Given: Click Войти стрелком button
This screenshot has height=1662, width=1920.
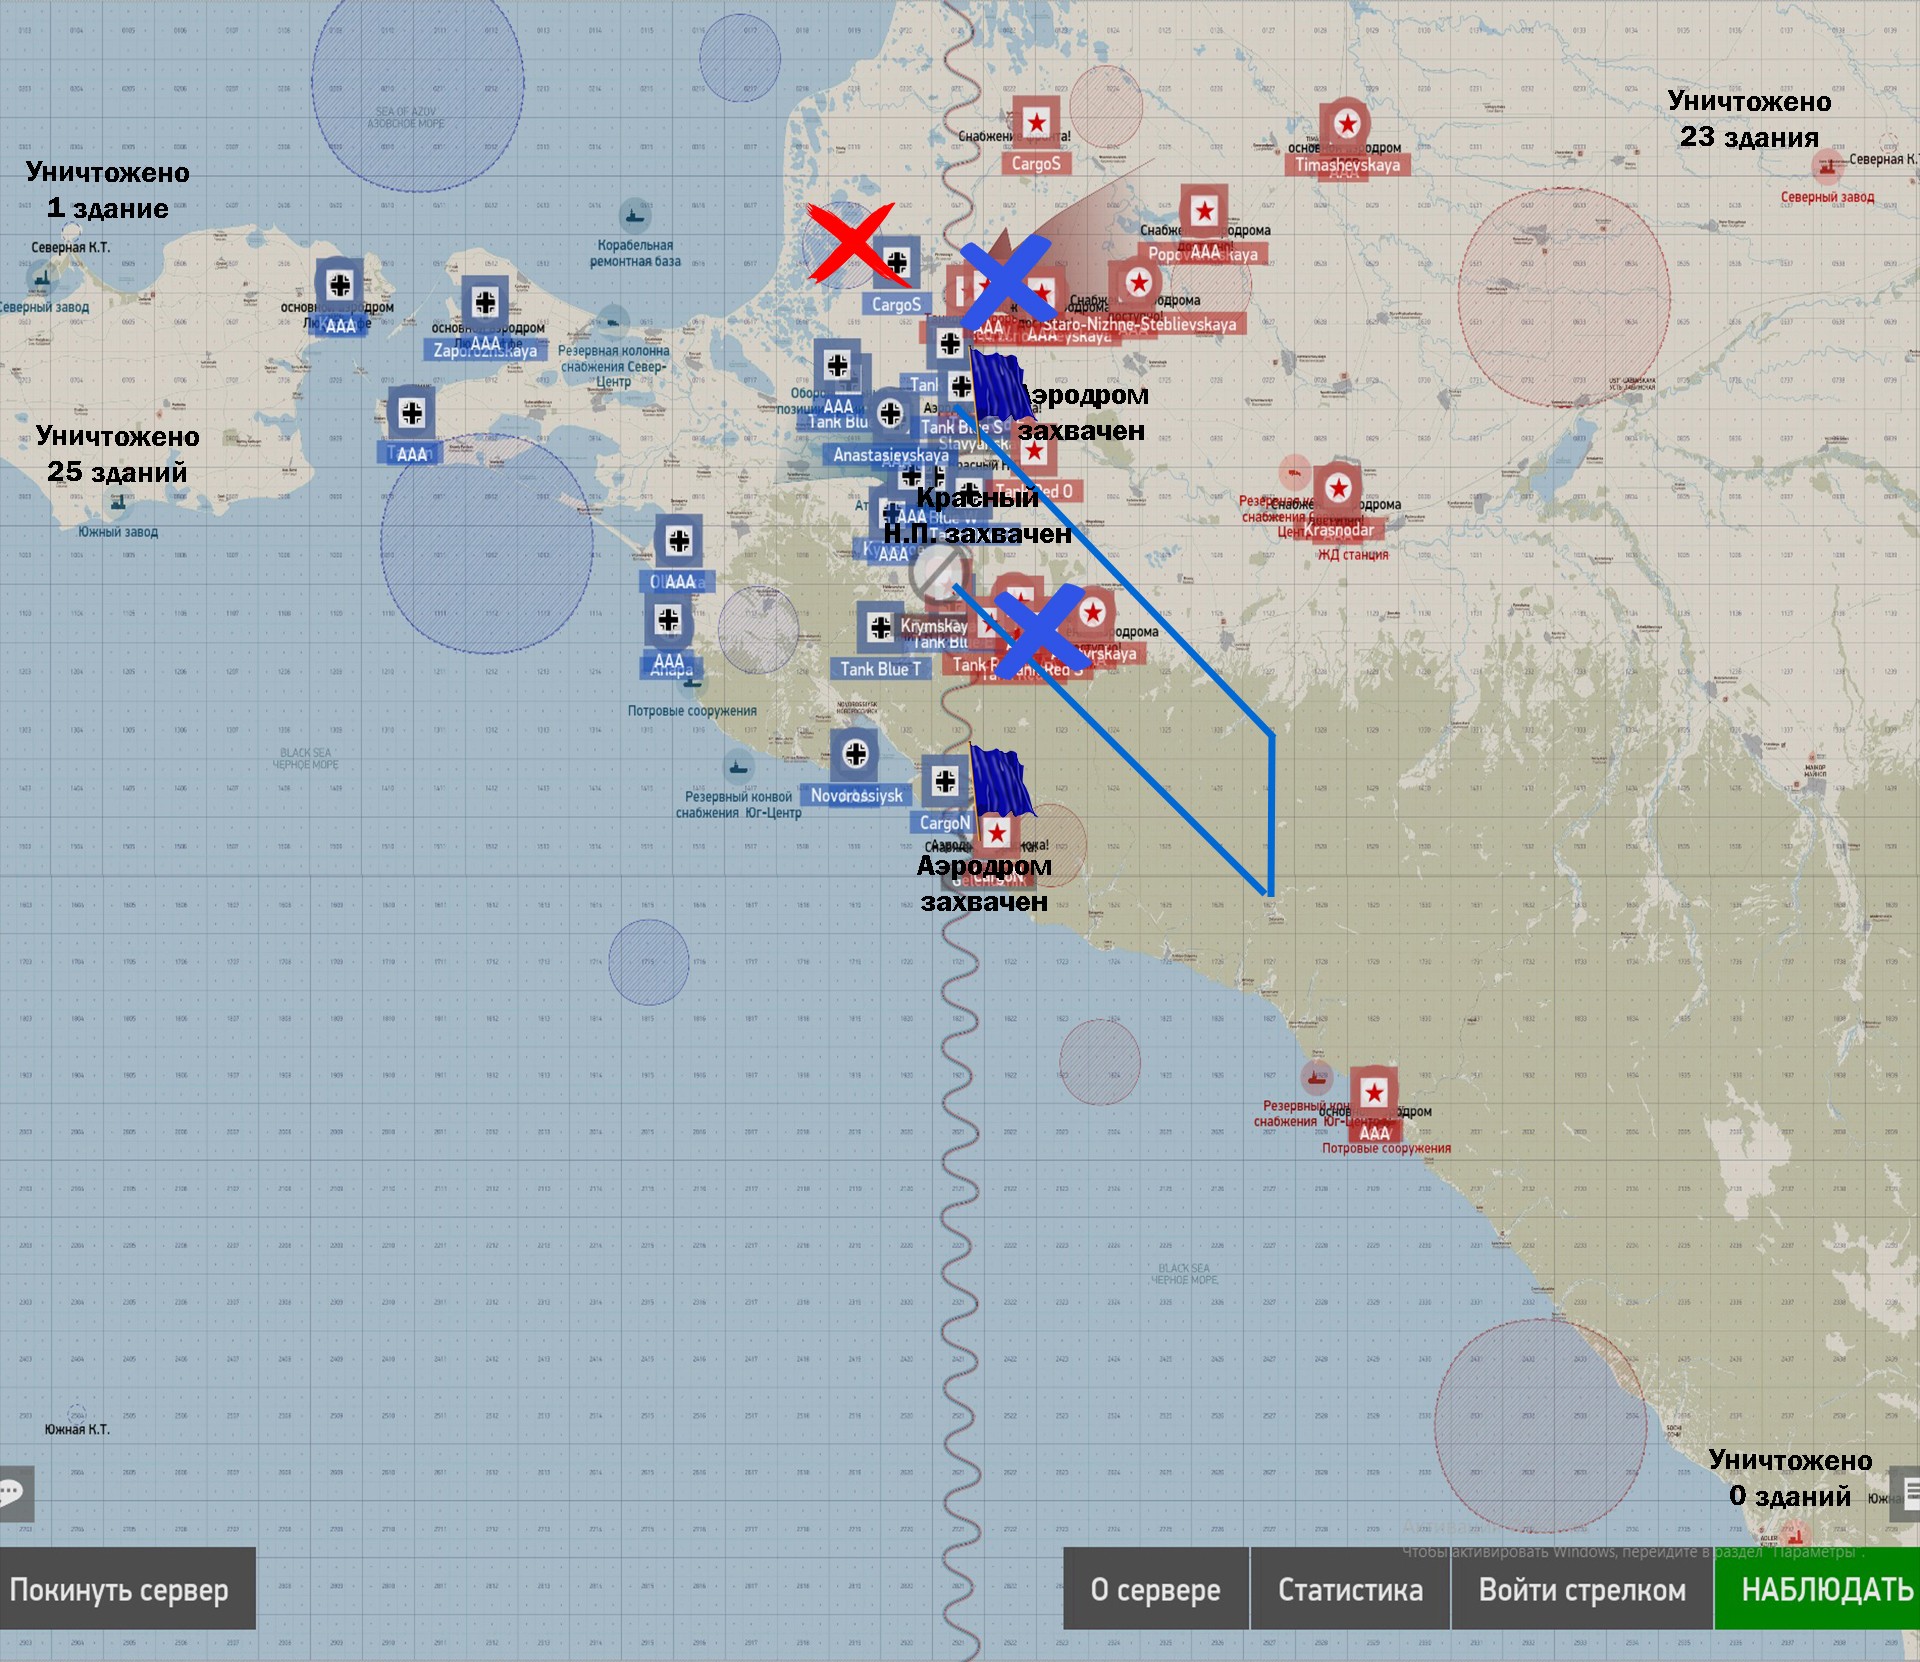Looking at the screenshot, I should pos(1582,1589).
